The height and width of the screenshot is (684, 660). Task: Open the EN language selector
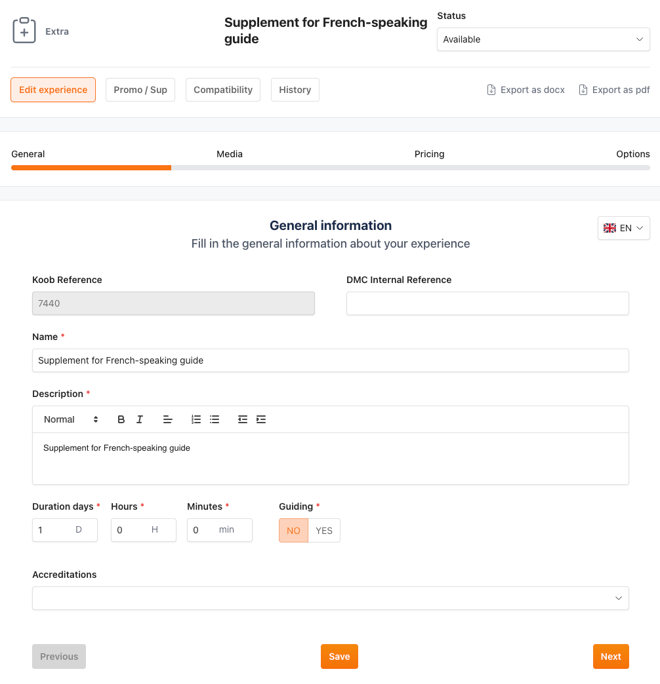click(624, 228)
